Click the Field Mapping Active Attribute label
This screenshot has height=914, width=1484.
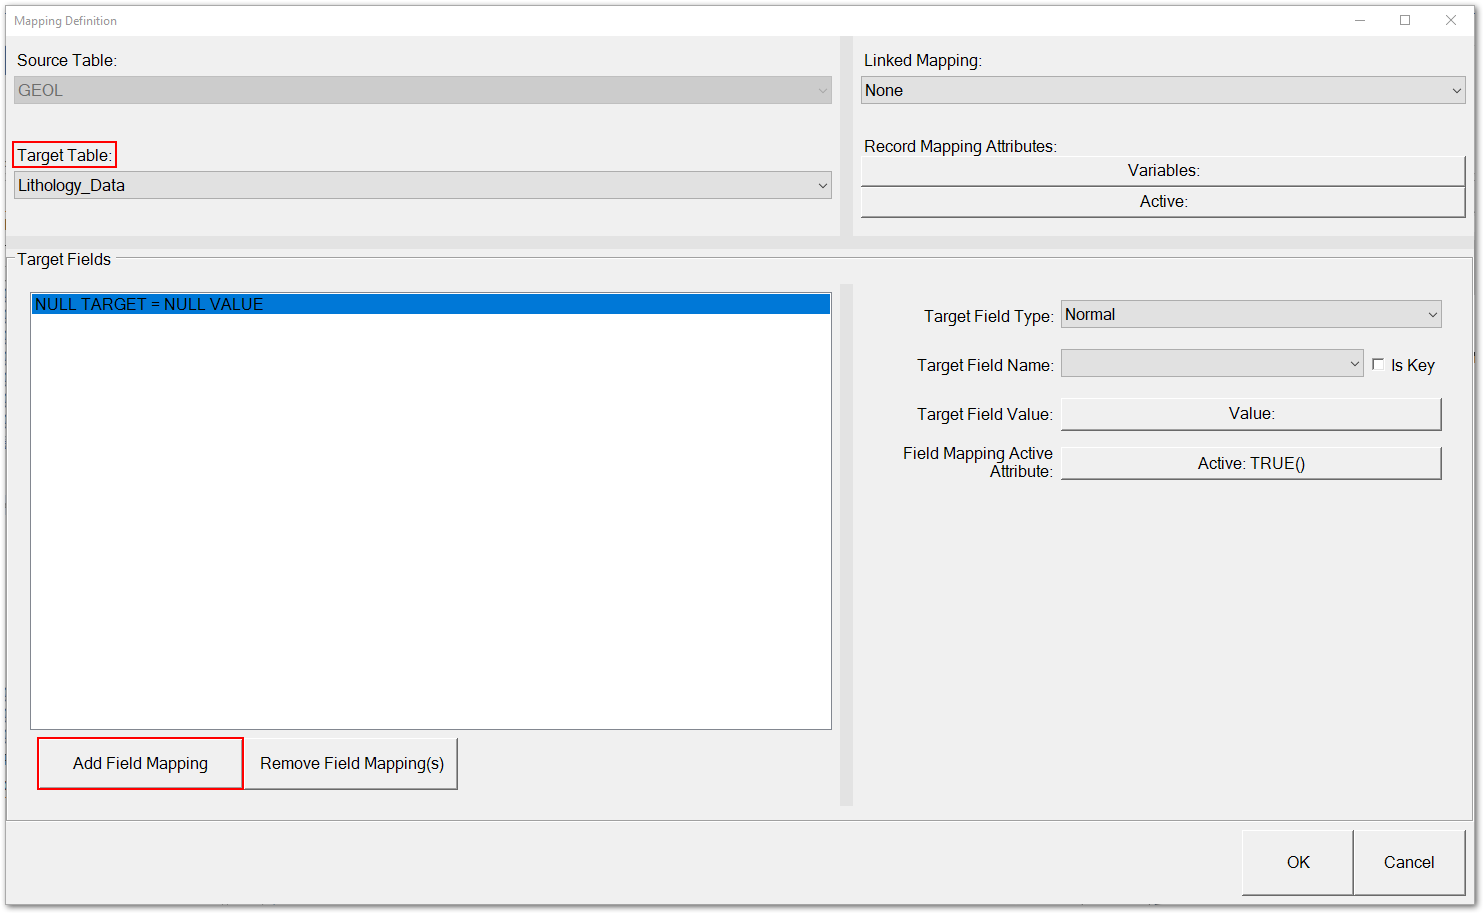978,462
